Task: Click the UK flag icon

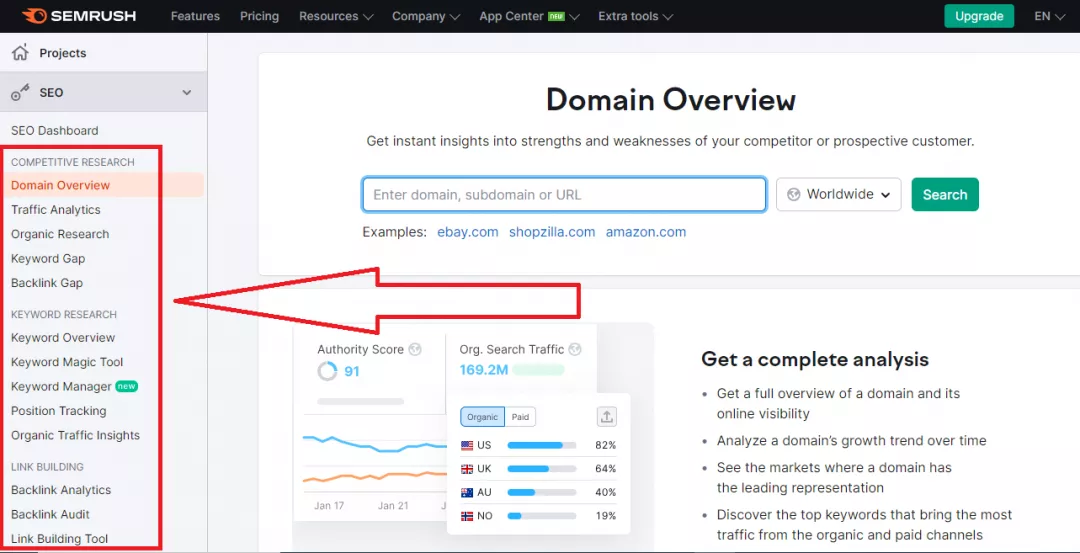Action: click(467, 469)
